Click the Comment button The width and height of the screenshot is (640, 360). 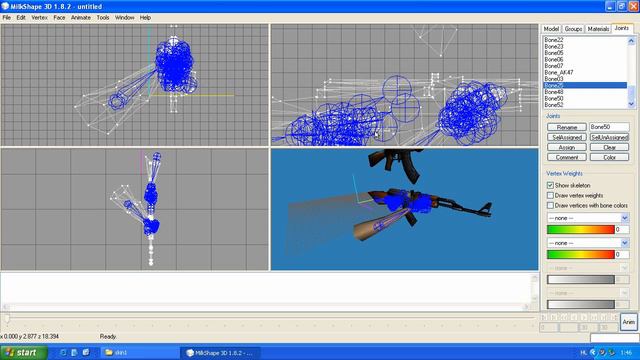click(567, 157)
